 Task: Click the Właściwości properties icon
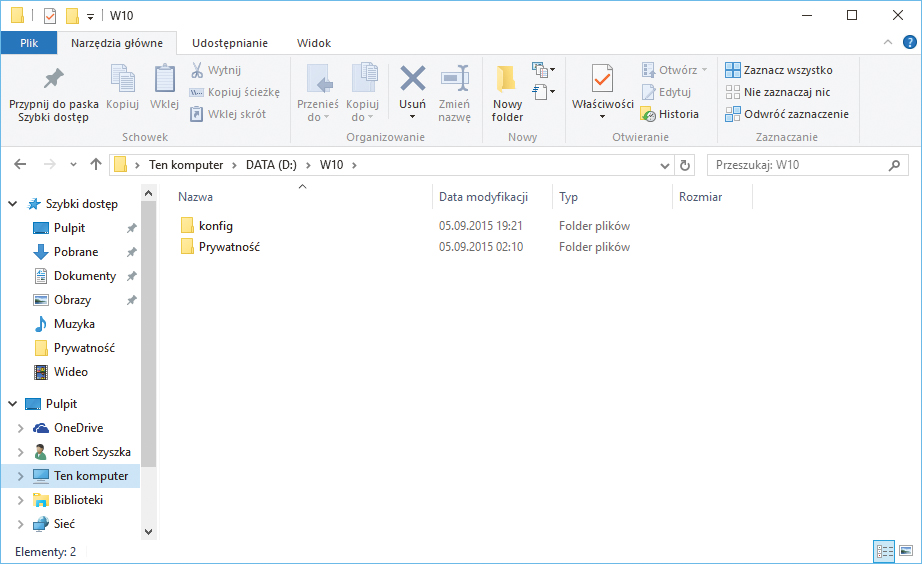[x=602, y=79]
